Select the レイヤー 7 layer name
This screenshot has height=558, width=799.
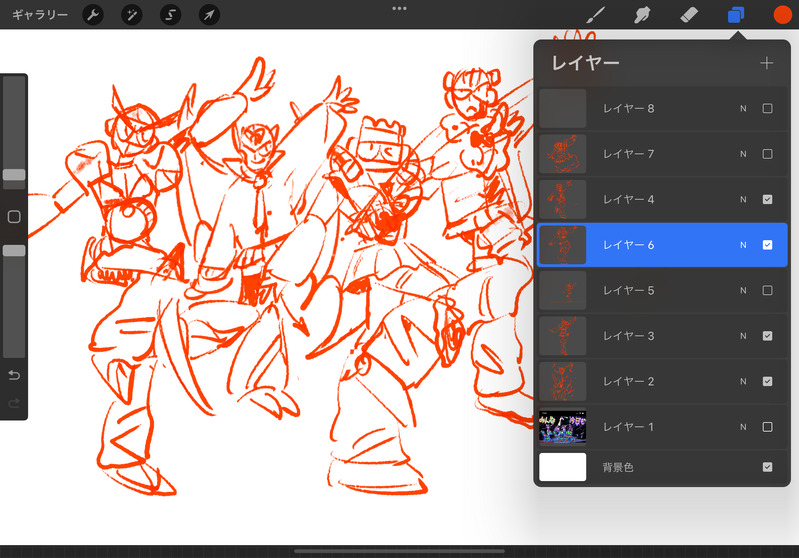628,154
